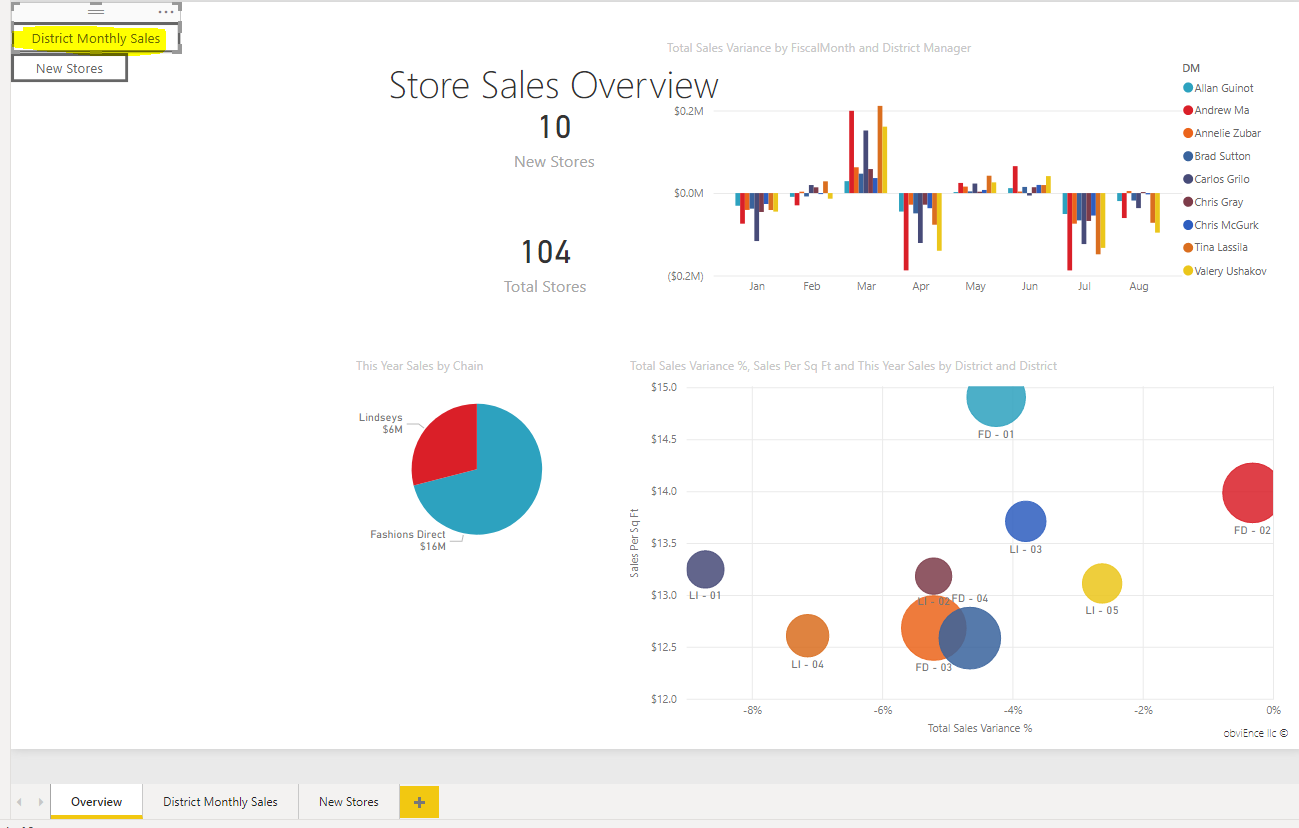Select Brad Sutton legend entry
Screen dimensions: 1299x828
1216,156
